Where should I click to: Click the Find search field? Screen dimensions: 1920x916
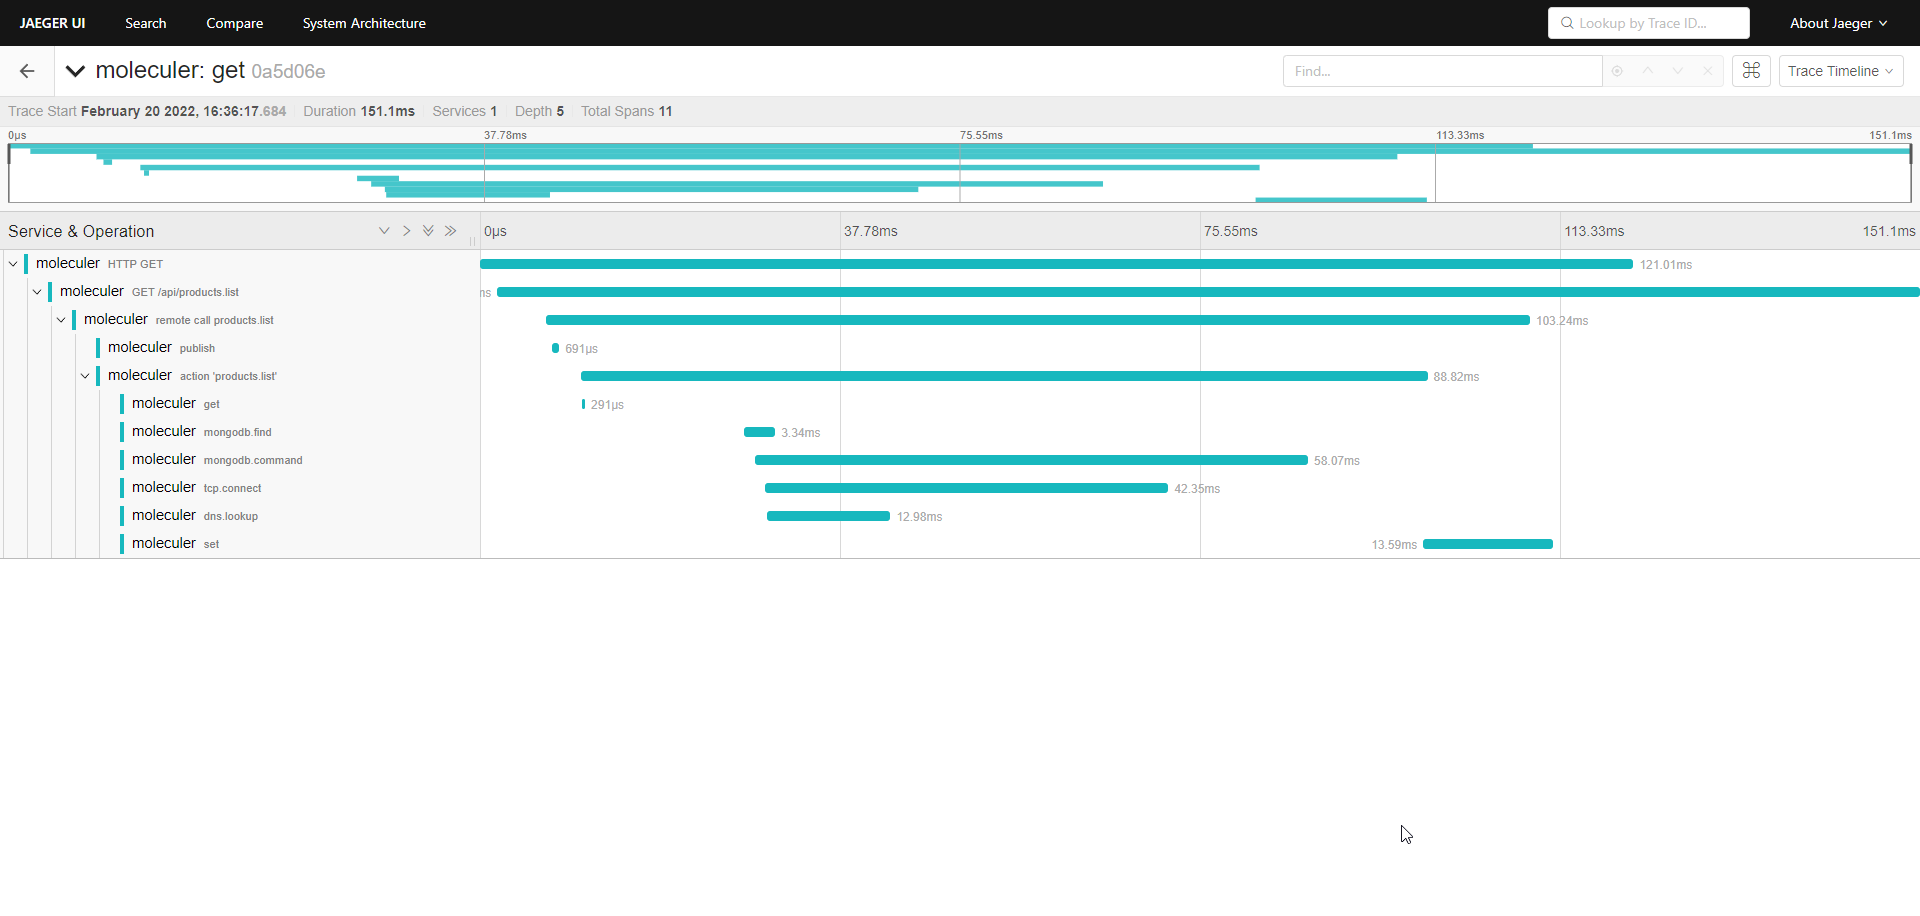point(1442,71)
